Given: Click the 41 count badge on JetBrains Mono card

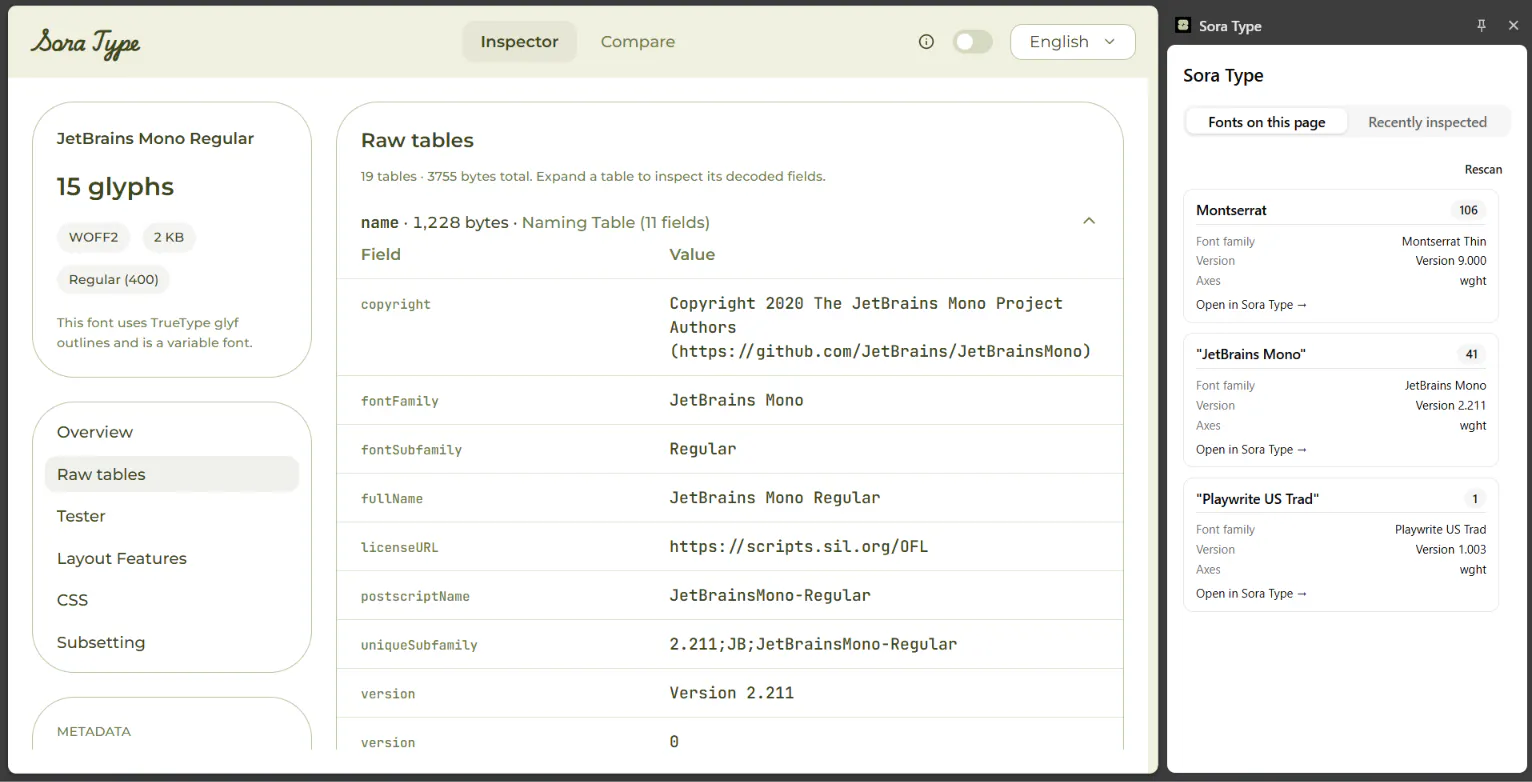Looking at the screenshot, I should 1471,354.
